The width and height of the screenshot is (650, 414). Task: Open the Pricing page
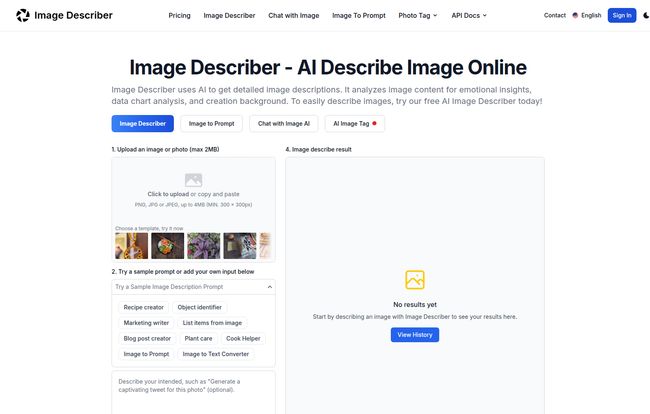[179, 15]
